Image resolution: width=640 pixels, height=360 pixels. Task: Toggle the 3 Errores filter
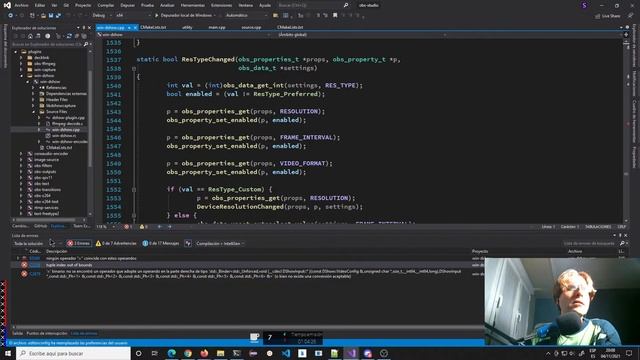pos(79,243)
